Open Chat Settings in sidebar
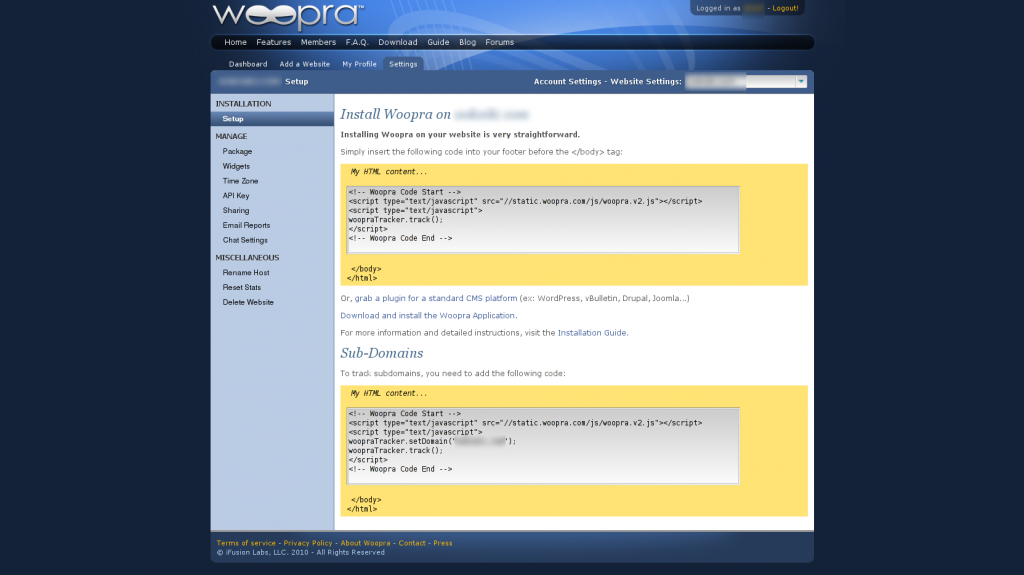 click(x=245, y=240)
